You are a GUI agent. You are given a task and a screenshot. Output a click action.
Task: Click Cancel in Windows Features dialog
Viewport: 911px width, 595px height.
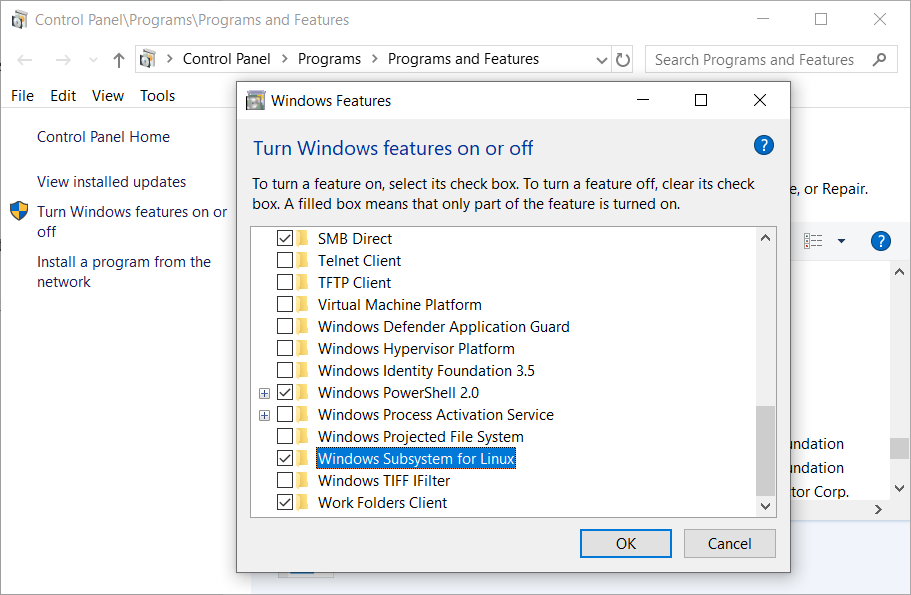point(730,543)
